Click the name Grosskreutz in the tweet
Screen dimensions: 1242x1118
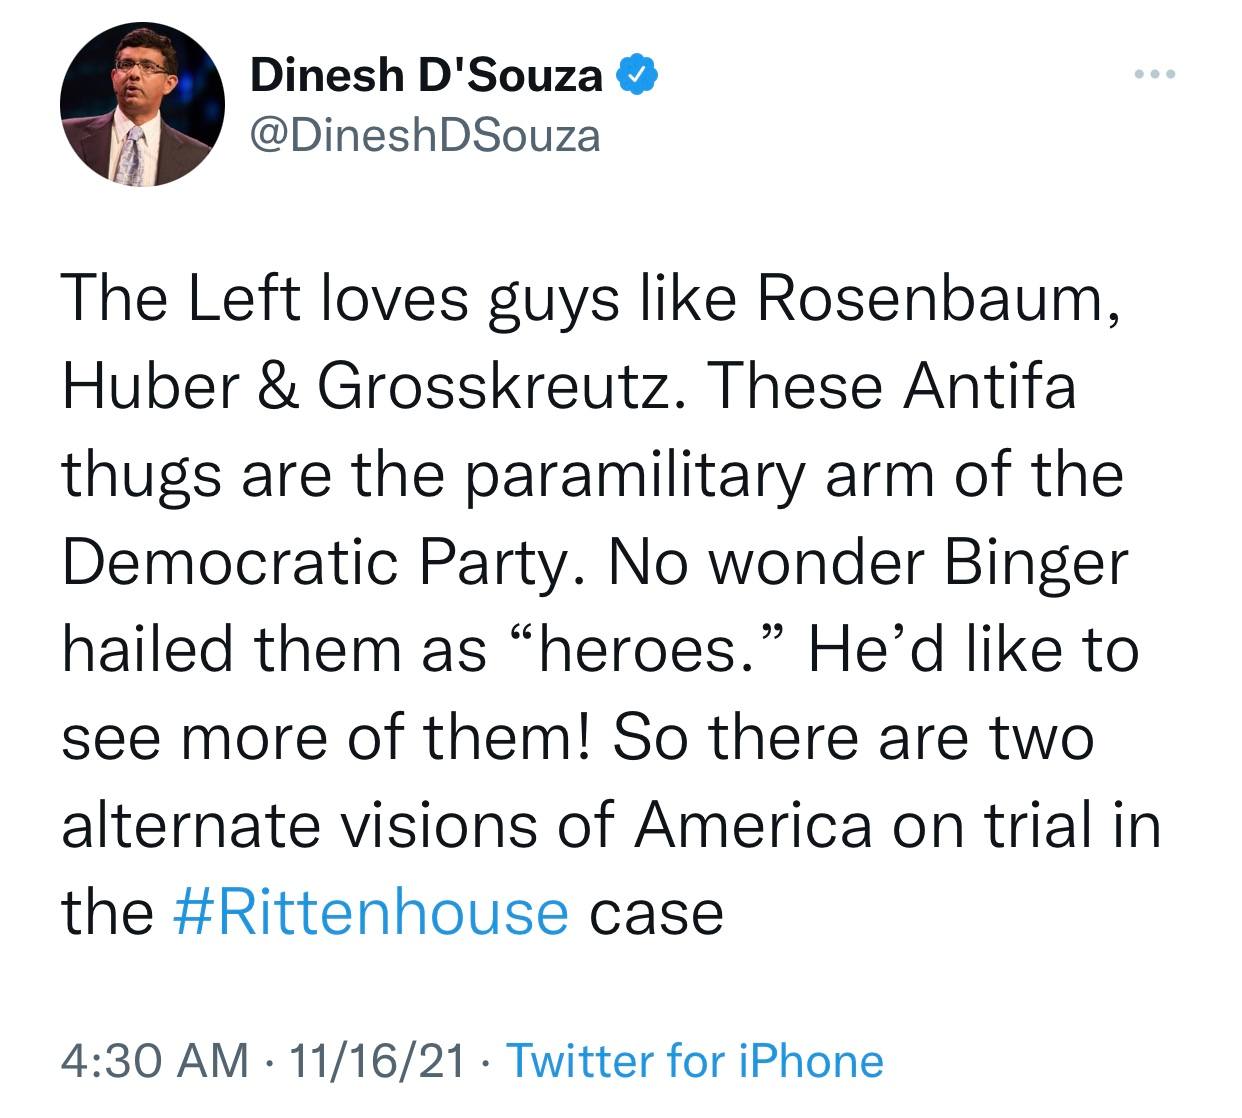tap(493, 385)
